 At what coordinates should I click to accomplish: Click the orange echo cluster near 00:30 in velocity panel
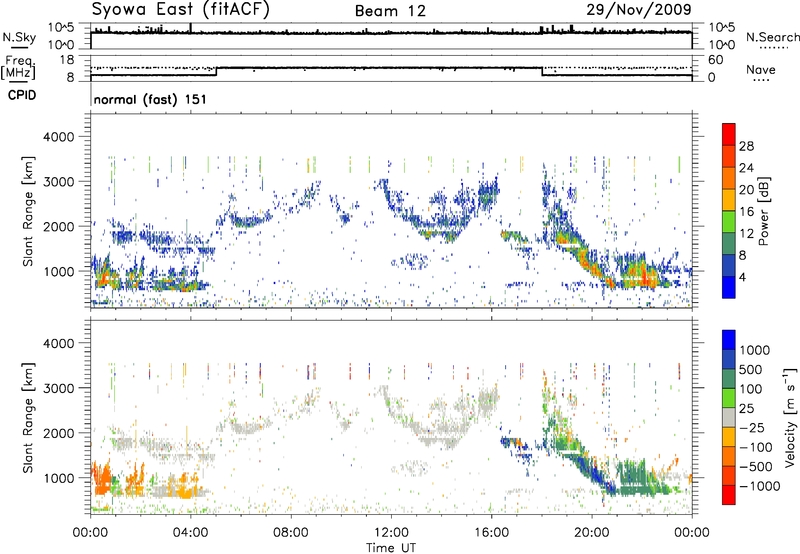click(x=104, y=480)
